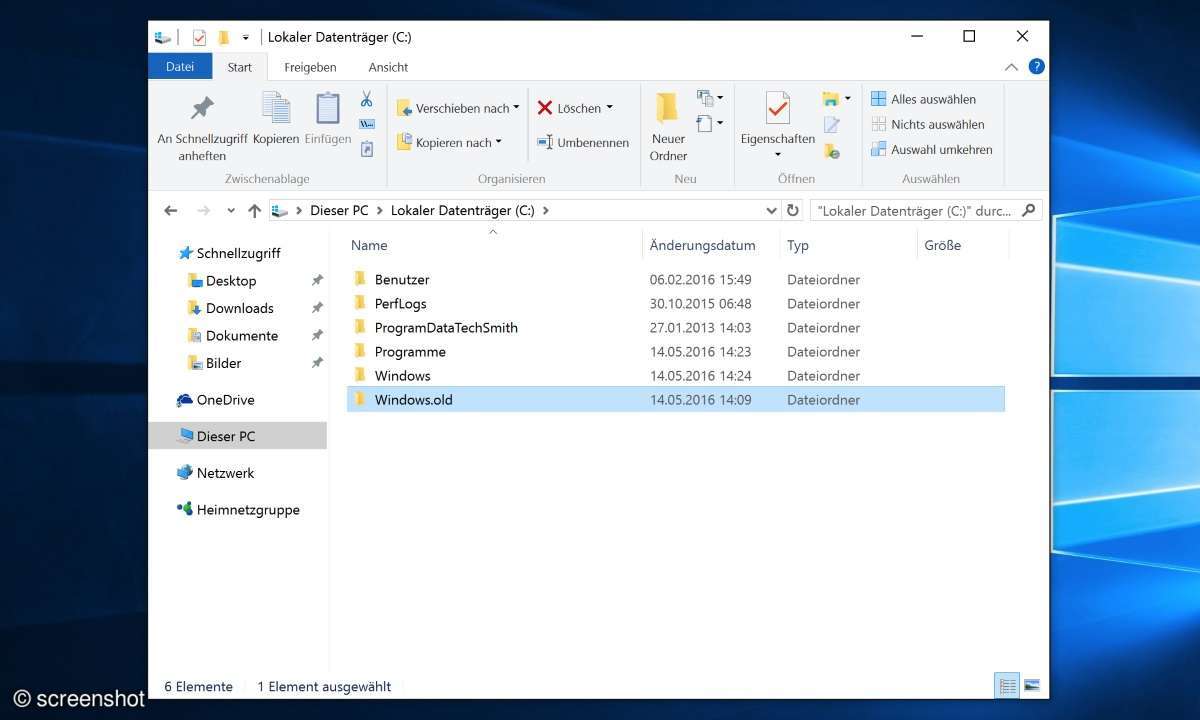Open Desktop in the navigation pane

pos(222,281)
